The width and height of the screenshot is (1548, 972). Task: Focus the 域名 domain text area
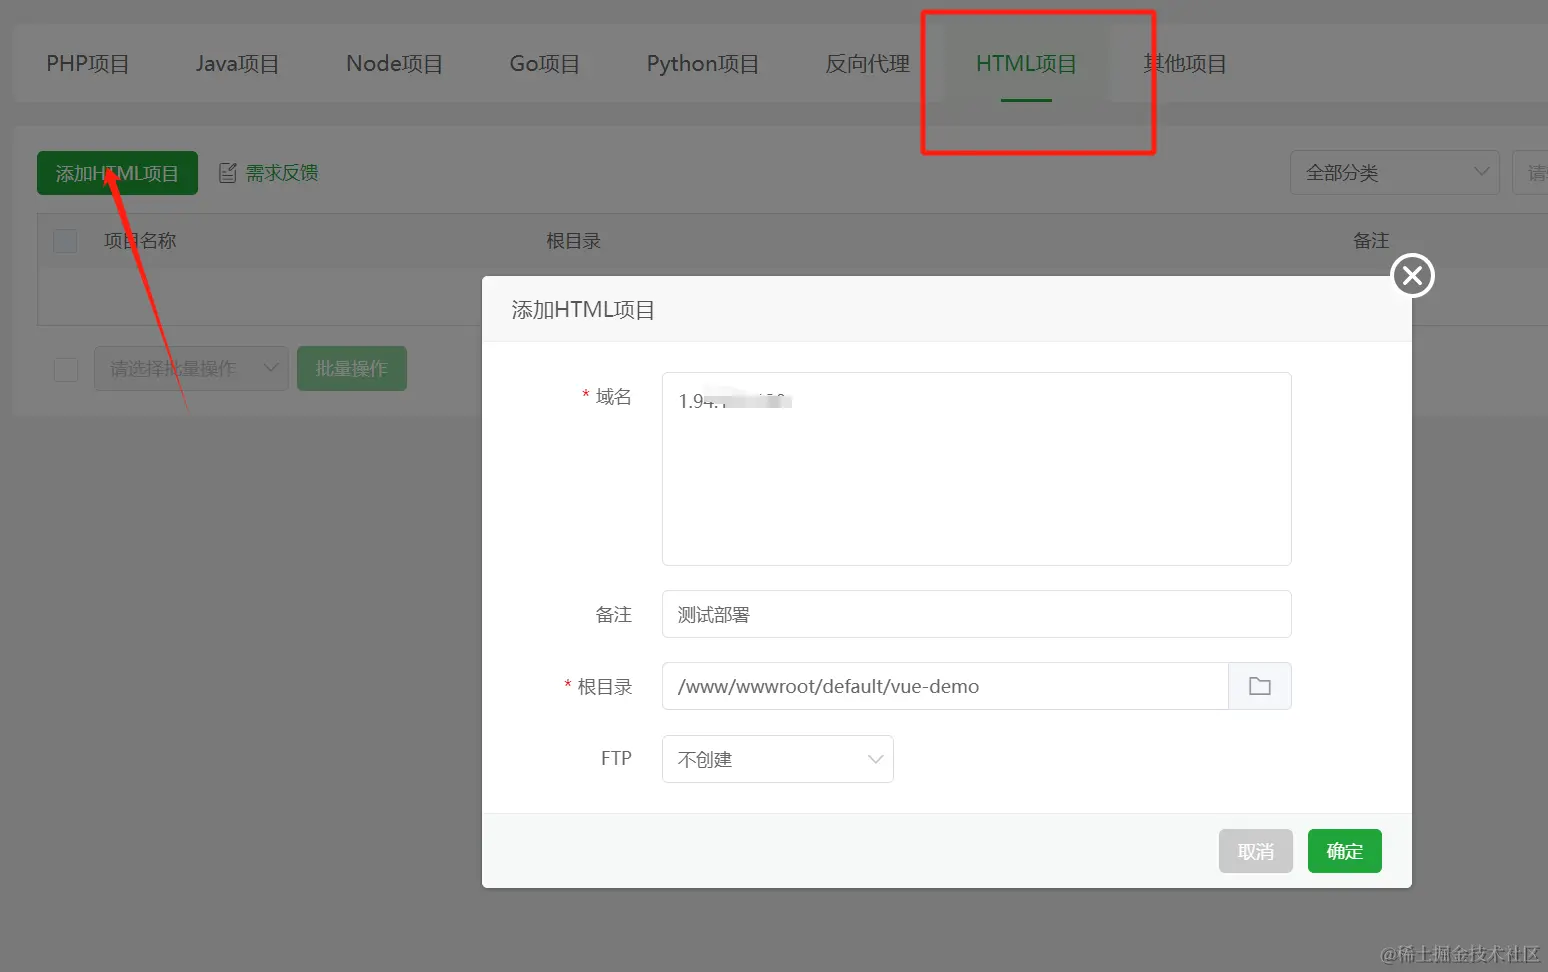[977, 469]
